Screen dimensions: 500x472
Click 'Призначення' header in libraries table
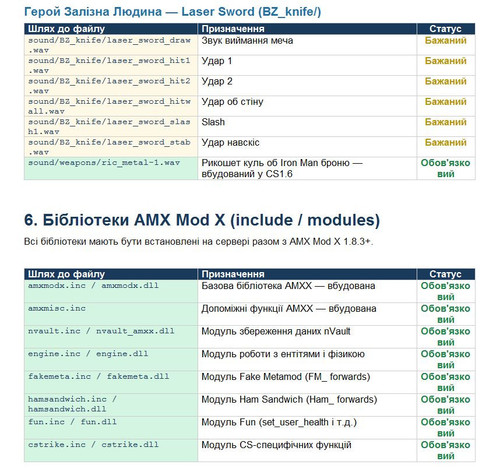(x=233, y=274)
